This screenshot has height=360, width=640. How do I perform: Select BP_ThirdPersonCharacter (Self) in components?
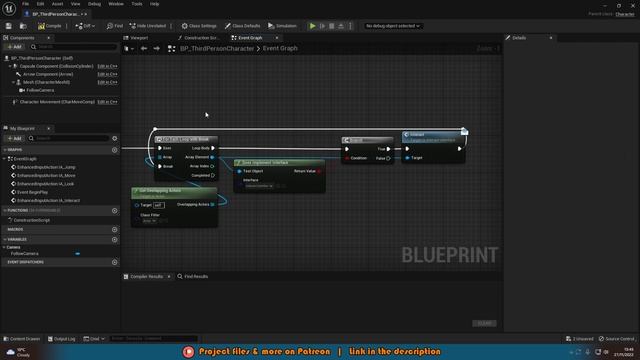[41, 58]
